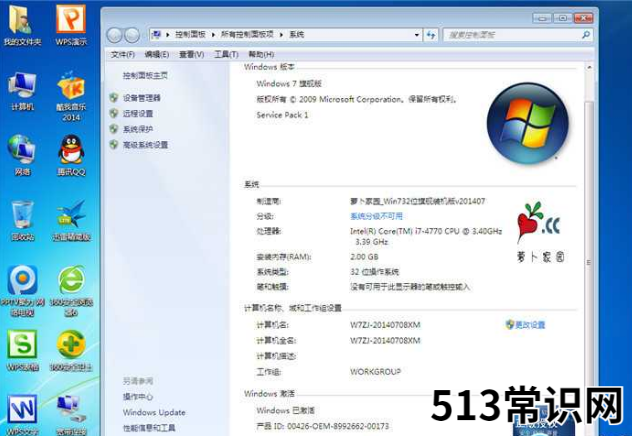Open 系统保护 link
The width and height of the screenshot is (632, 436).
coord(138,129)
